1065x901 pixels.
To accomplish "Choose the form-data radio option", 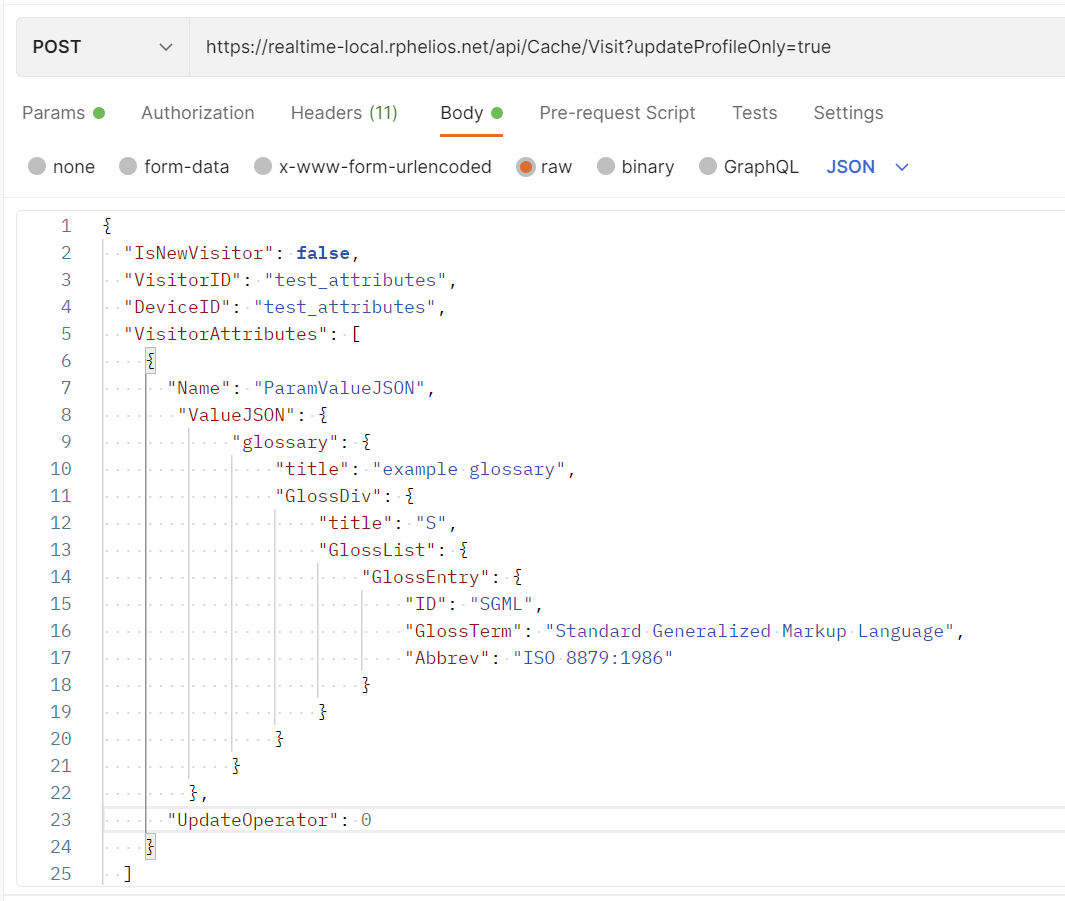I will [x=128, y=167].
